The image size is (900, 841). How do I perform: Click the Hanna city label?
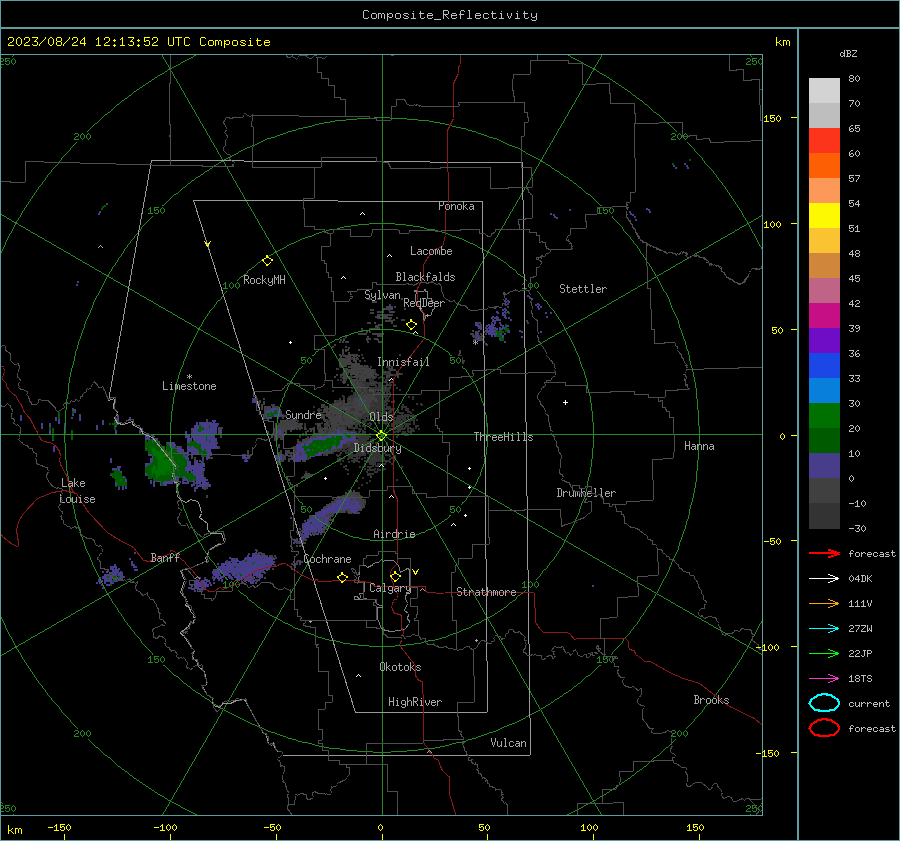(699, 446)
